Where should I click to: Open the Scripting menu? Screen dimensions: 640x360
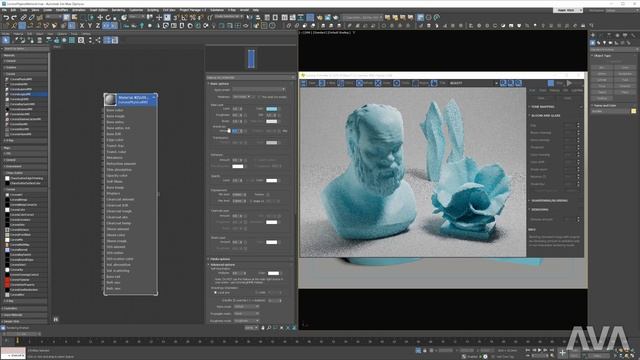[x=153, y=10]
